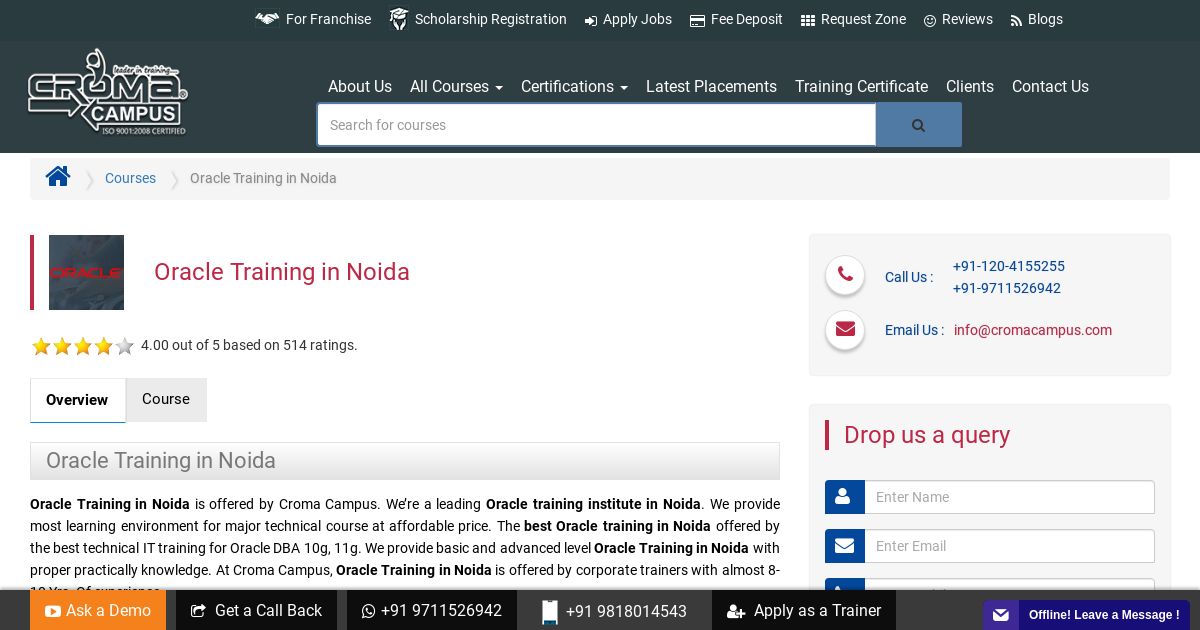This screenshot has width=1200, height=630.
Task: Switch to the Overview tab
Action: (77, 400)
